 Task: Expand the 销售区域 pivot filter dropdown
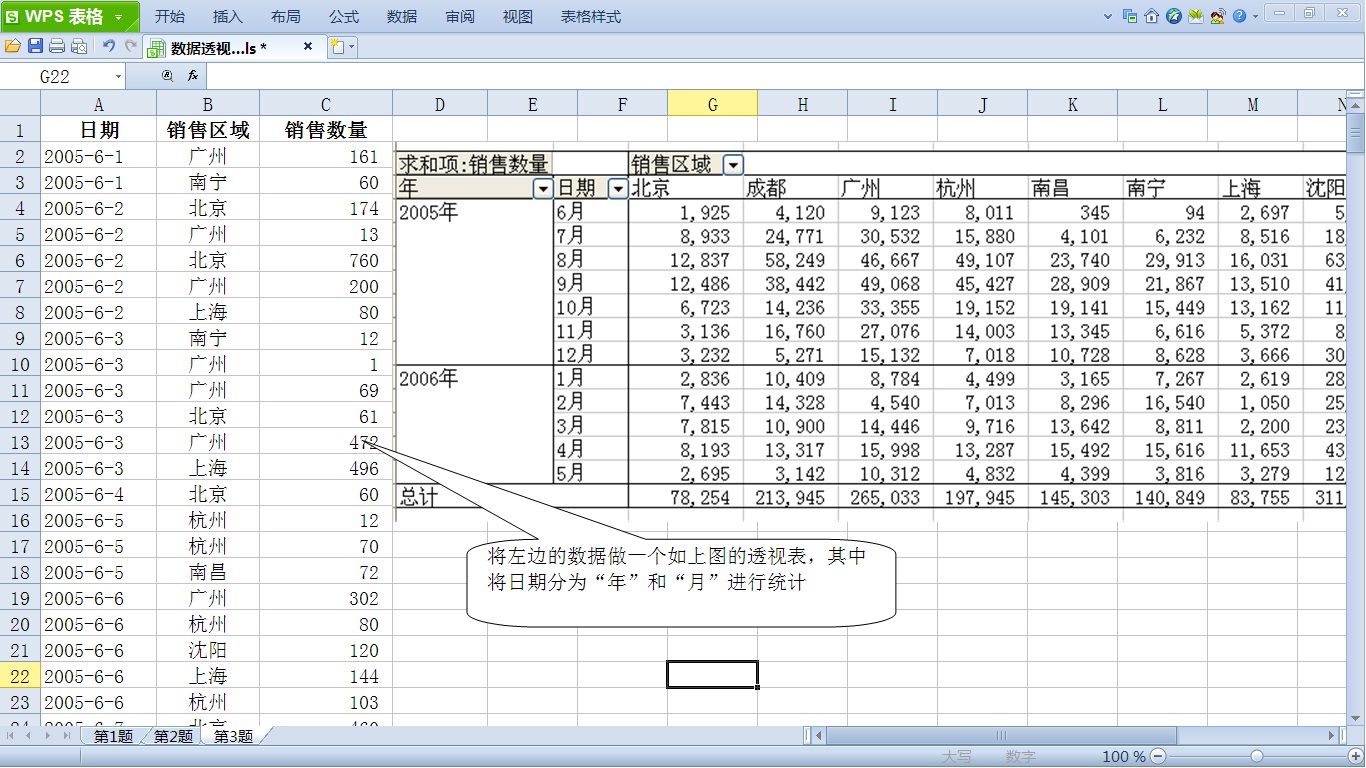pos(733,165)
